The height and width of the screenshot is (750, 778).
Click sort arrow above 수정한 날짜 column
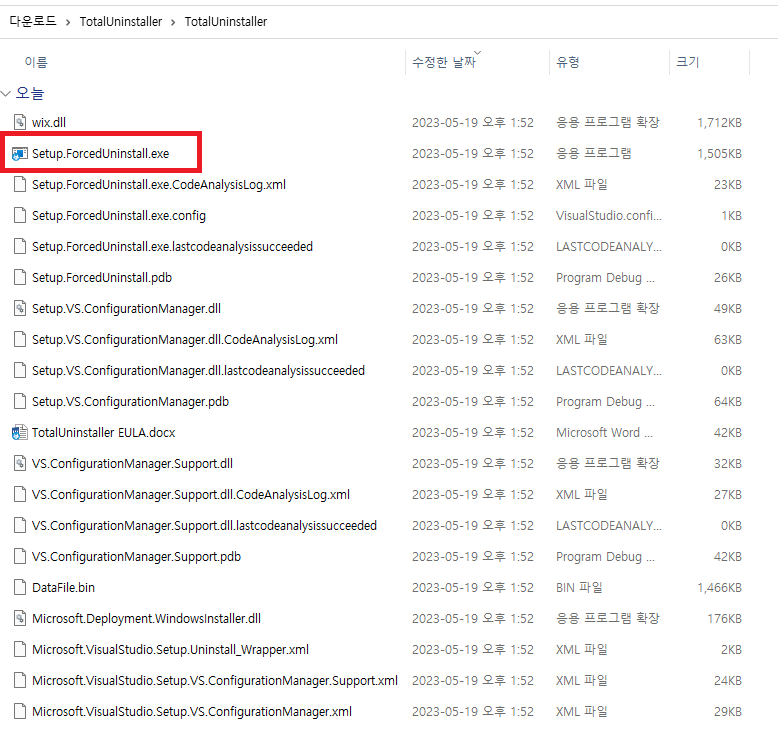[477, 52]
